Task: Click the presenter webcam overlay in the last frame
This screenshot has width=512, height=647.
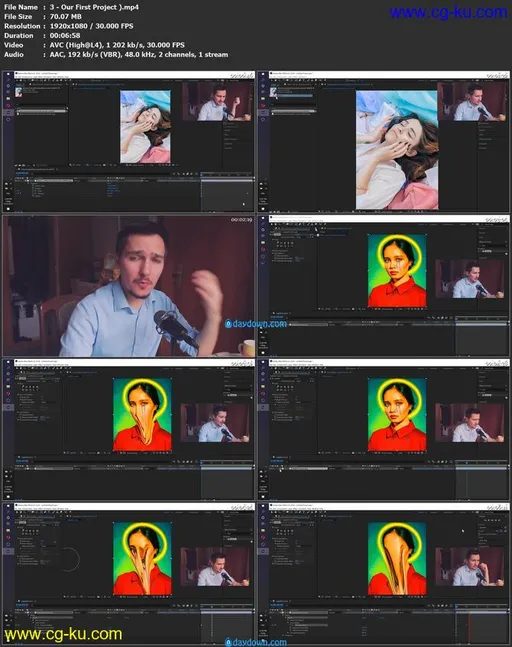Action: coord(470,567)
